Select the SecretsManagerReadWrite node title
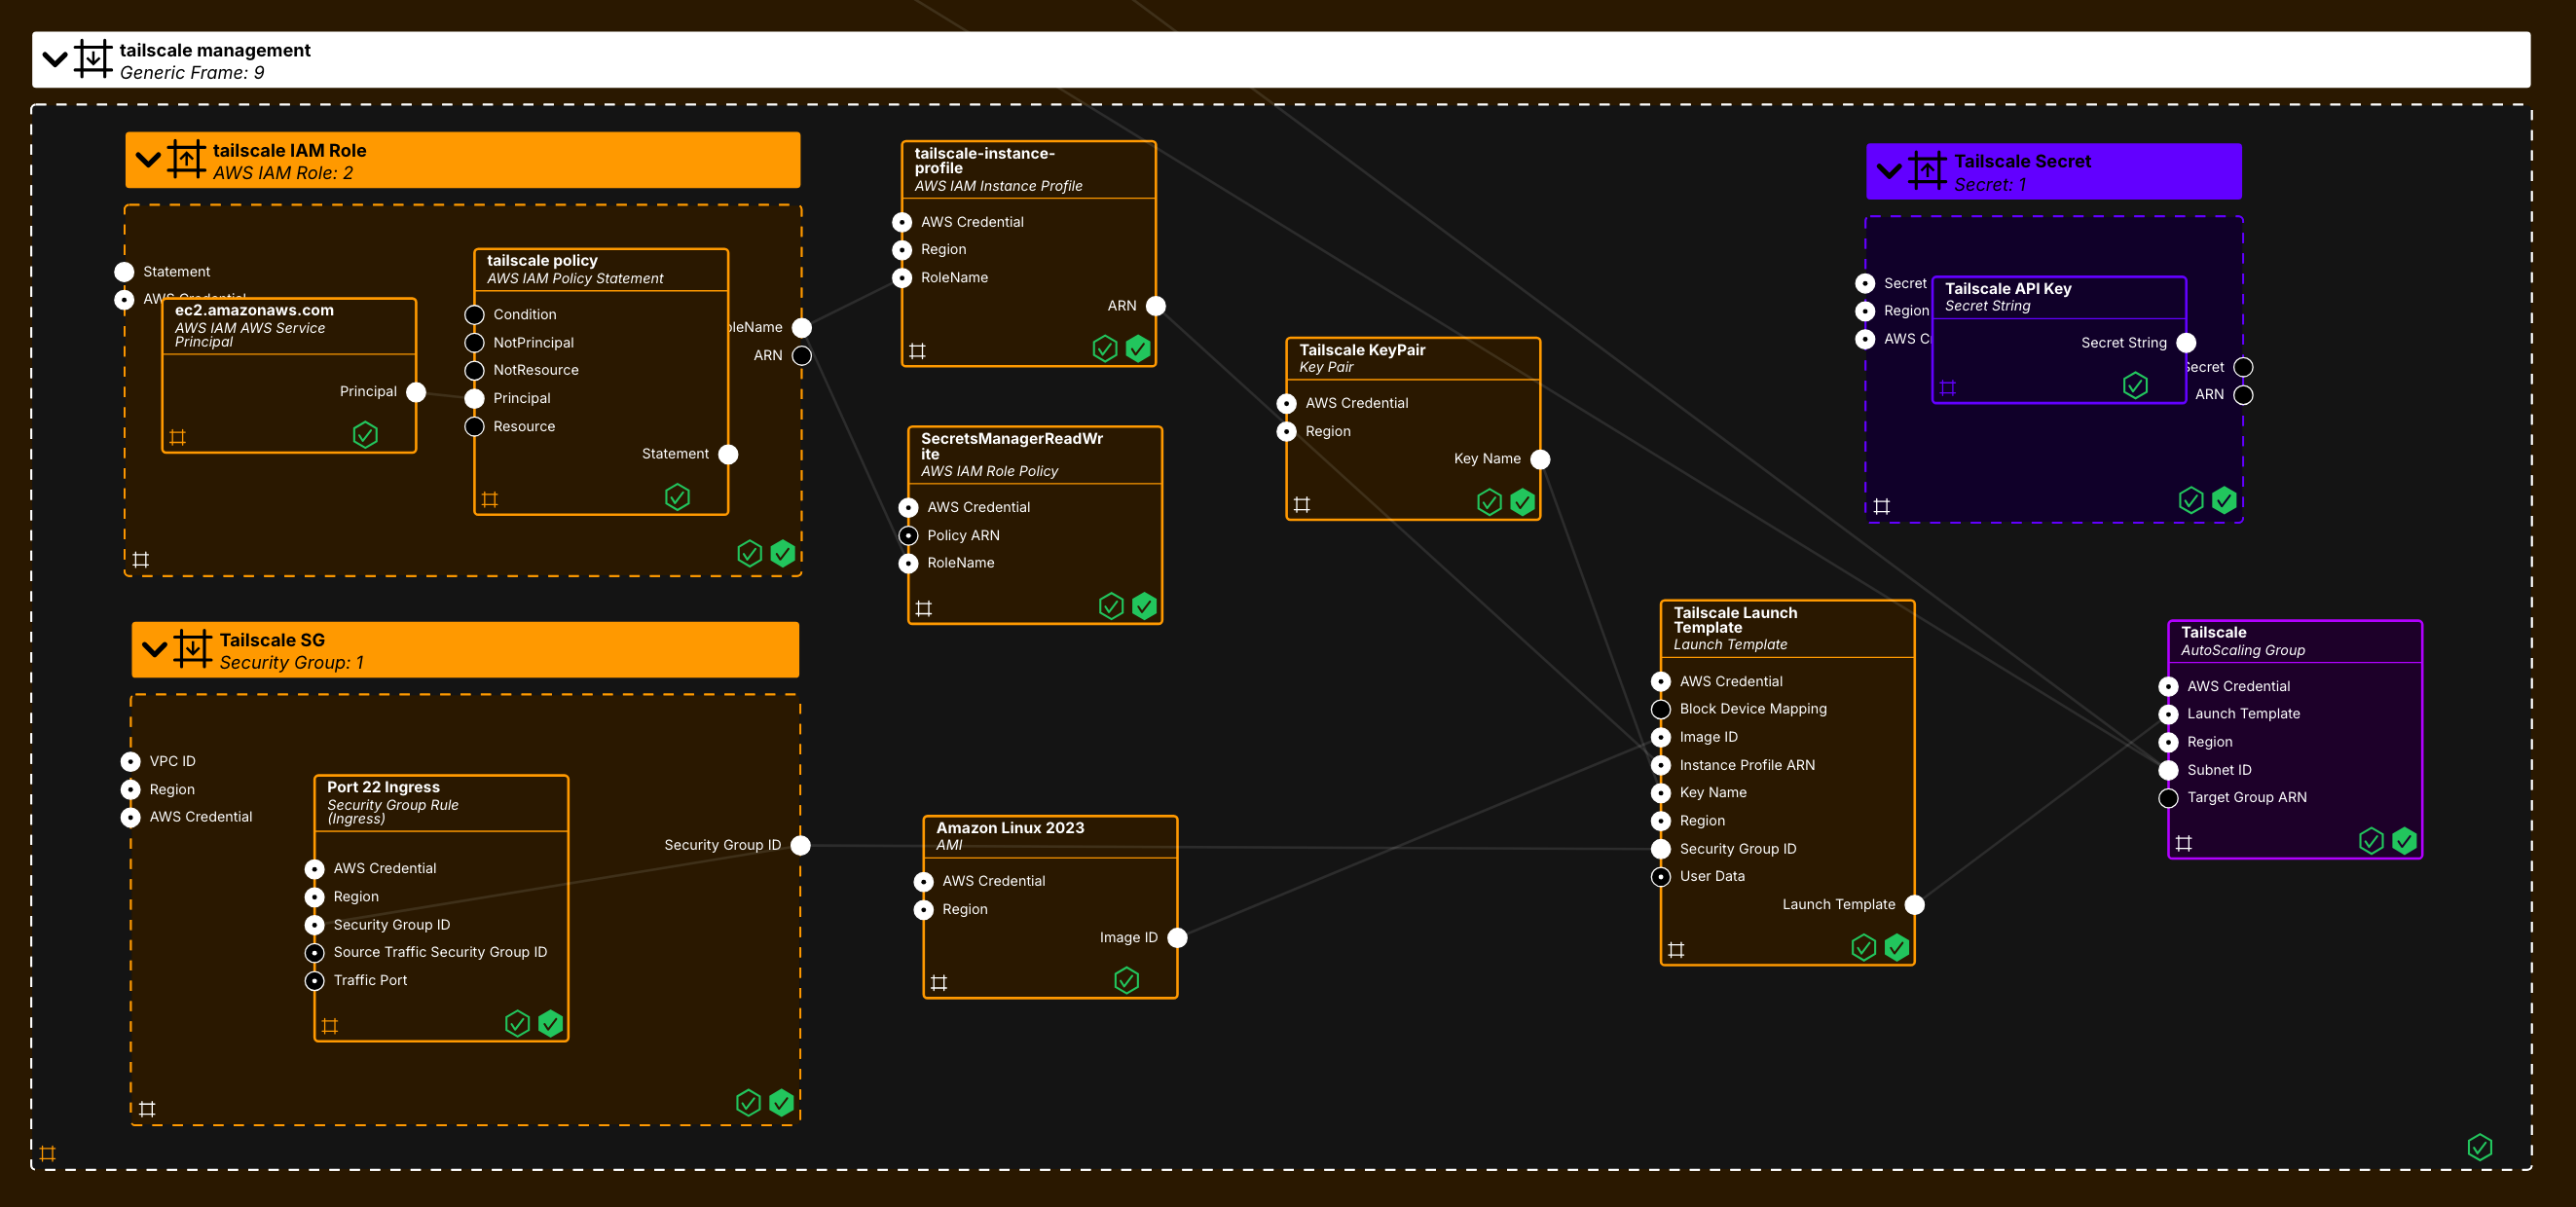The height and width of the screenshot is (1207, 2576). (x=1012, y=446)
